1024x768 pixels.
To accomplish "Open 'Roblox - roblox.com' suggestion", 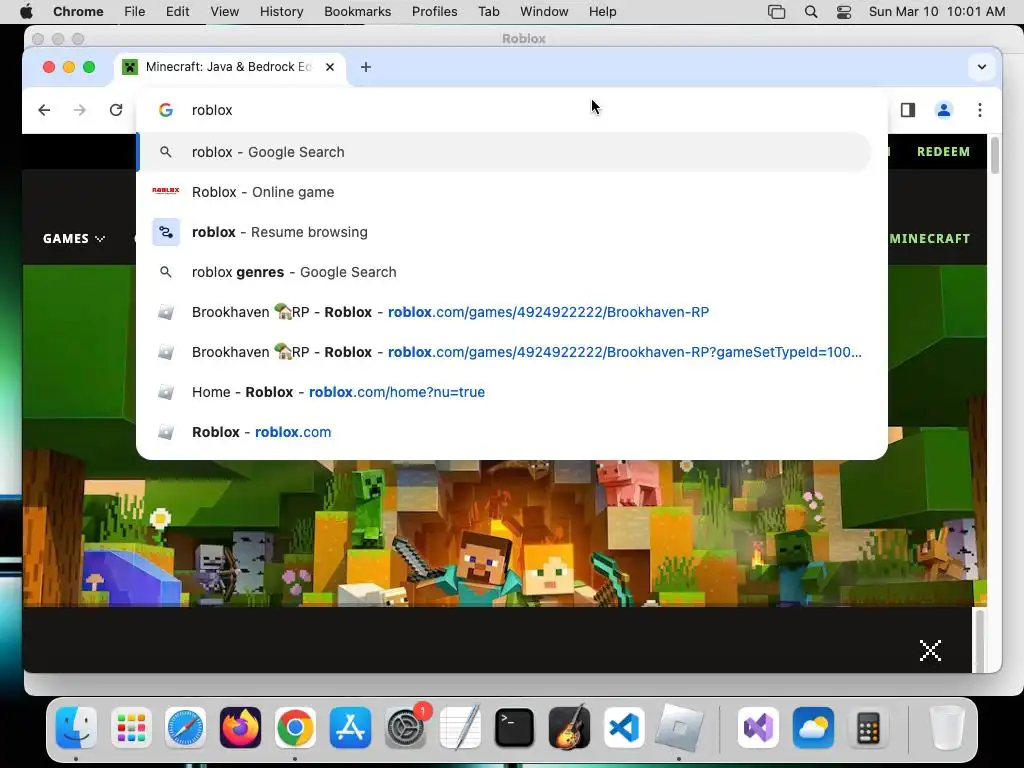I will coord(504,432).
